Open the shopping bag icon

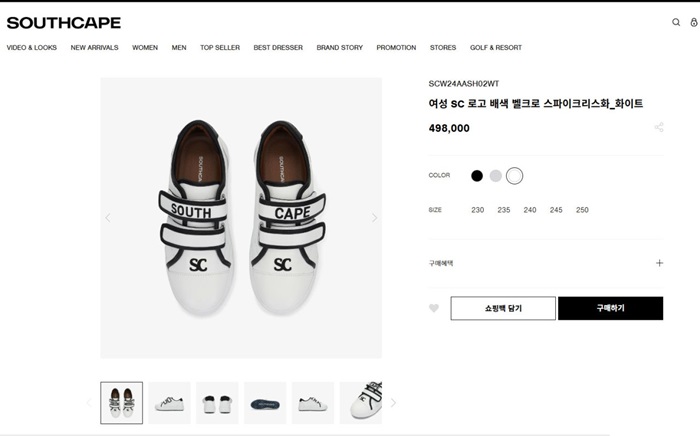[x=694, y=22]
